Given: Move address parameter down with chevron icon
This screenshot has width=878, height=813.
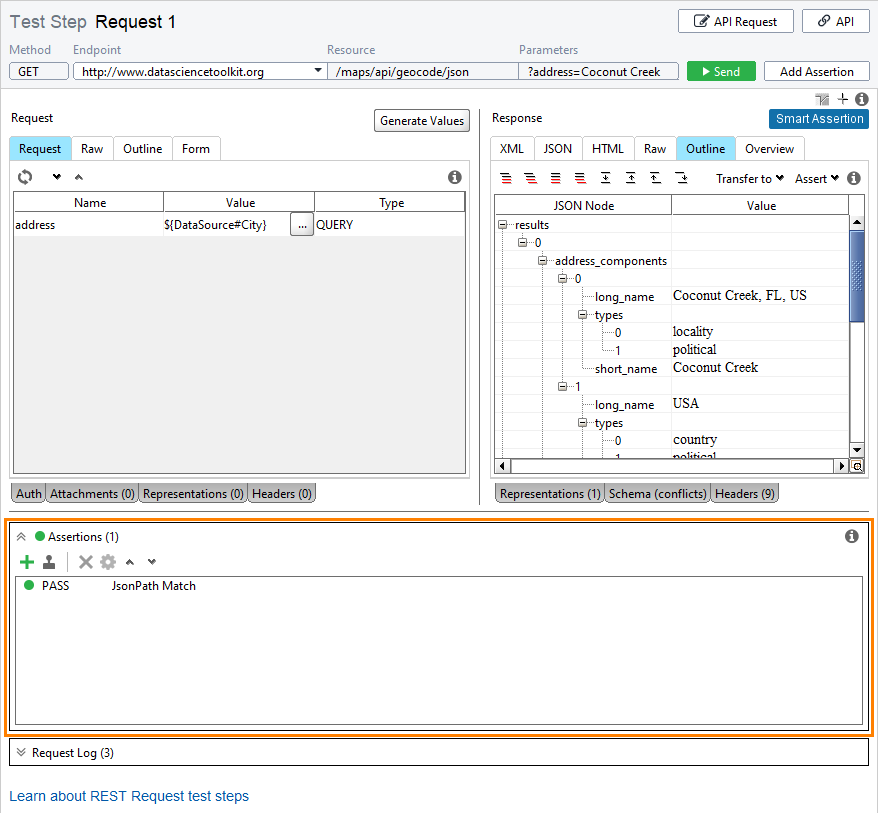Looking at the screenshot, I should (x=57, y=177).
